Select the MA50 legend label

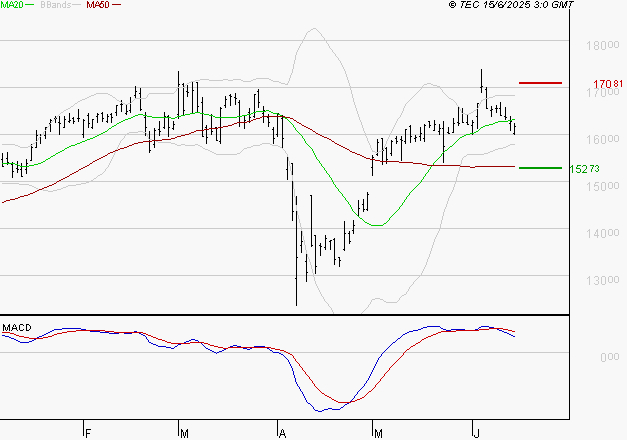(x=97, y=6)
